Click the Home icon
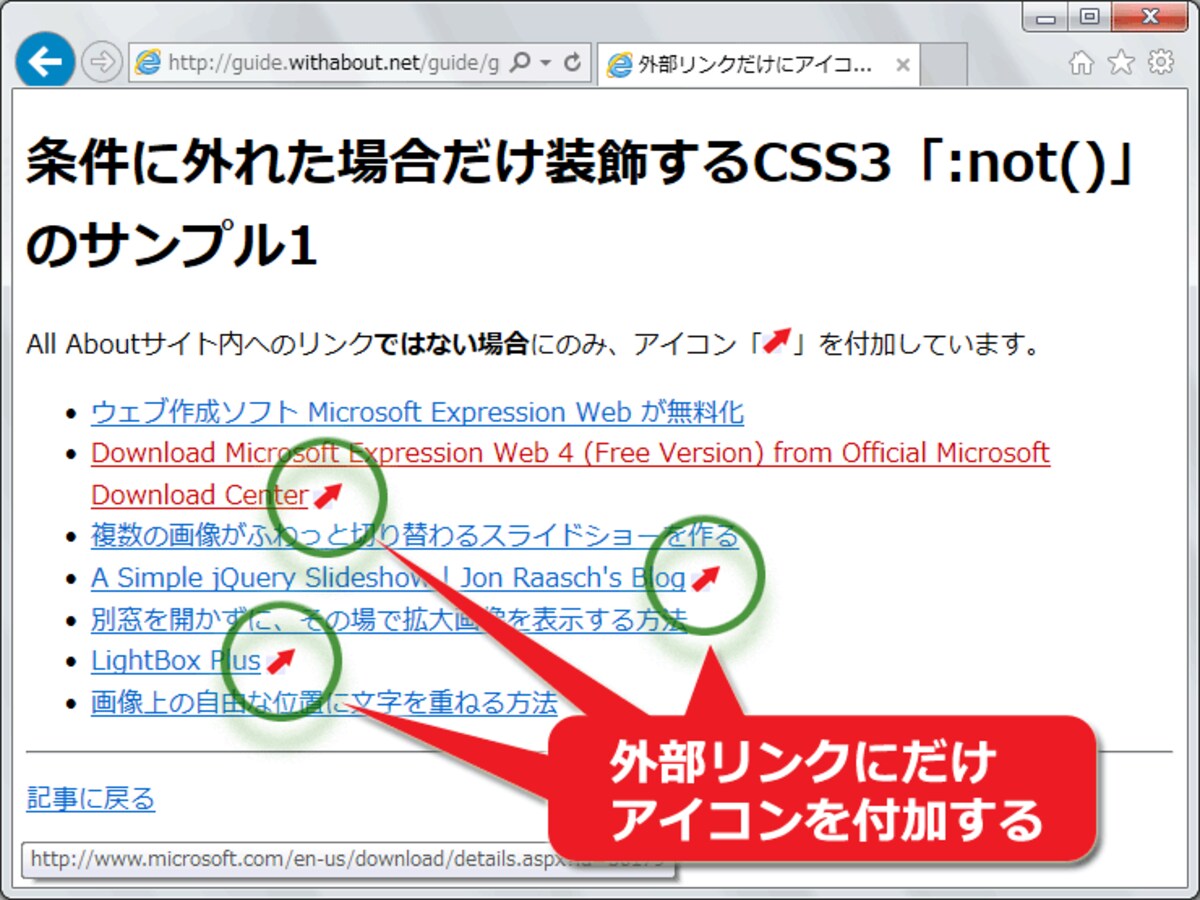 (x=1081, y=63)
